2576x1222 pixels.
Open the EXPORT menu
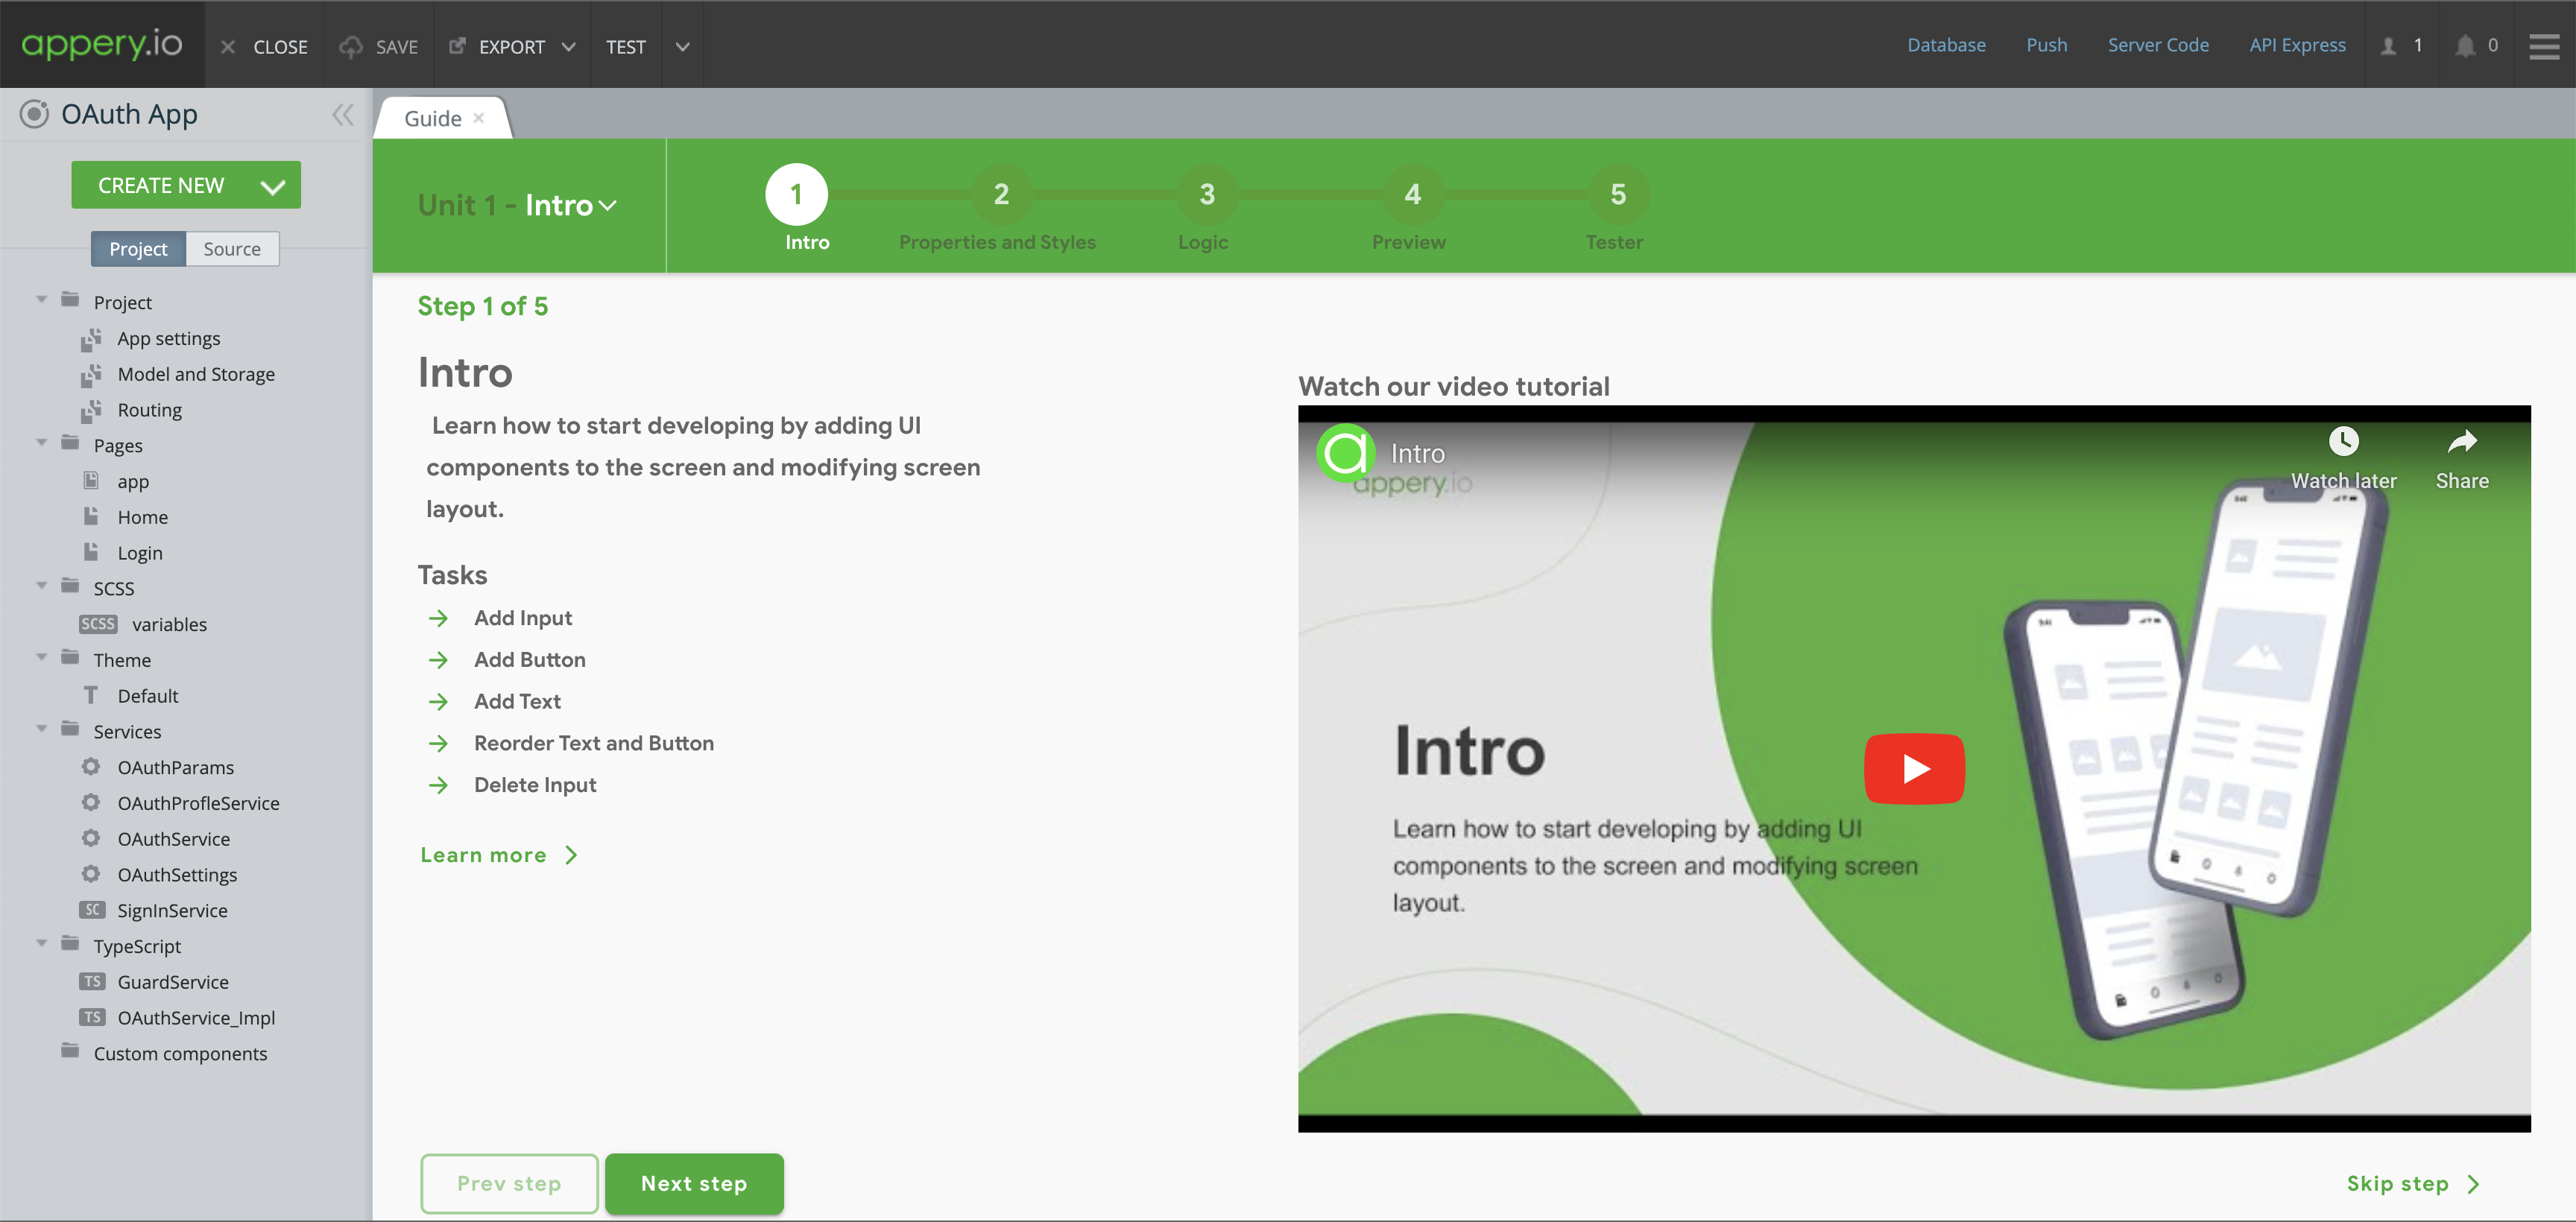511,47
